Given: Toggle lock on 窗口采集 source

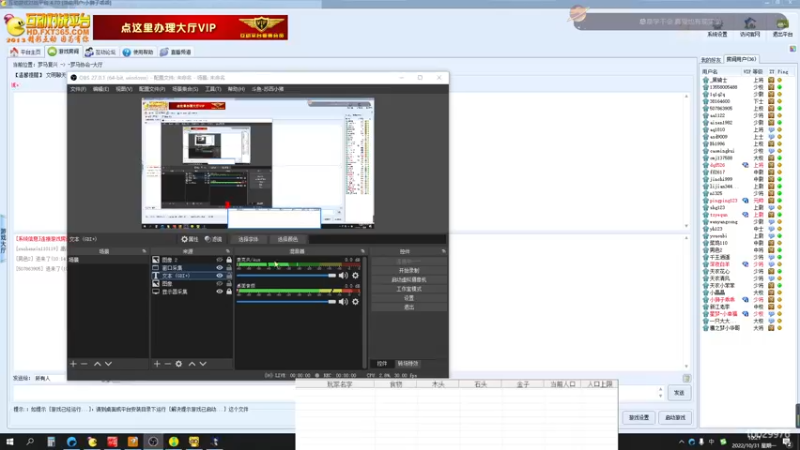Looking at the screenshot, I should tap(229, 267).
